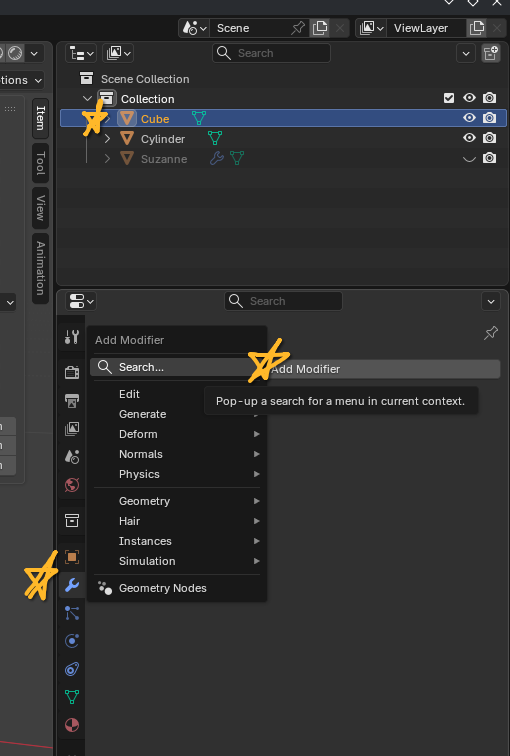Disable Suzanne in renders
The image size is (510, 756).
point(489,158)
